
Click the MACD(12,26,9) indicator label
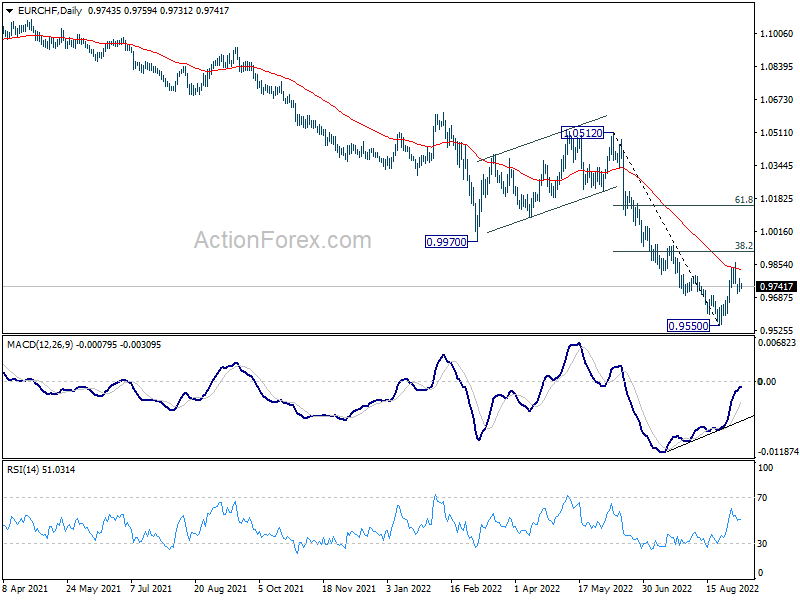(x=40, y=345)
